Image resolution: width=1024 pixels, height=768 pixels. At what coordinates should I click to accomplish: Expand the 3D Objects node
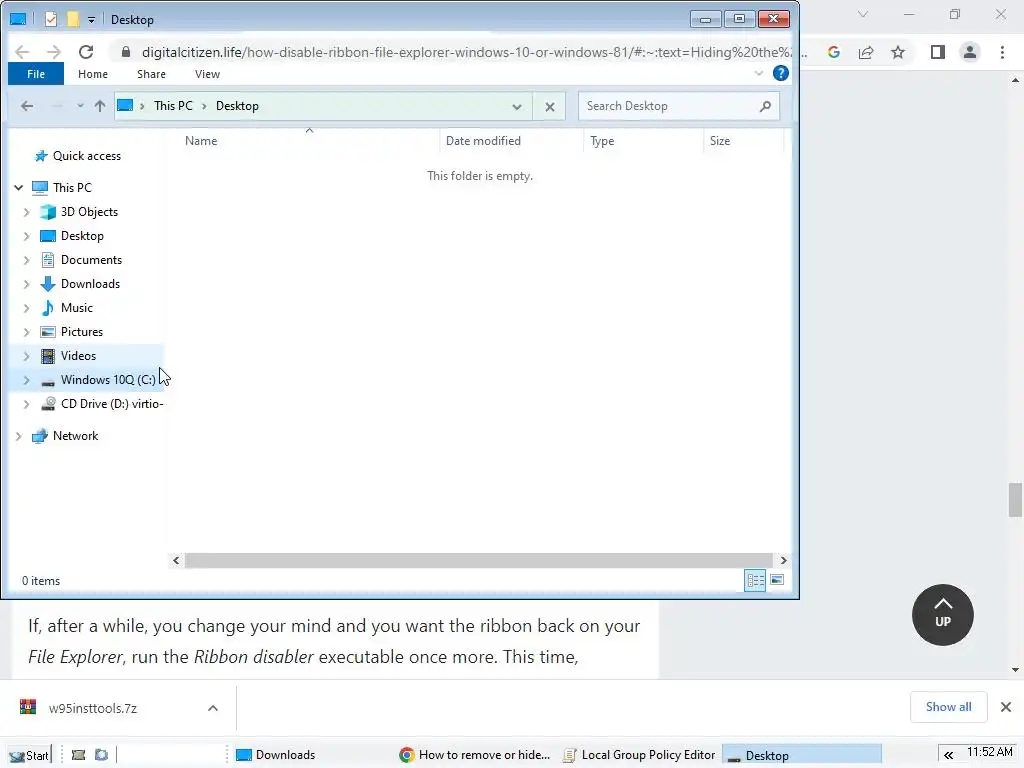(26, 212)
